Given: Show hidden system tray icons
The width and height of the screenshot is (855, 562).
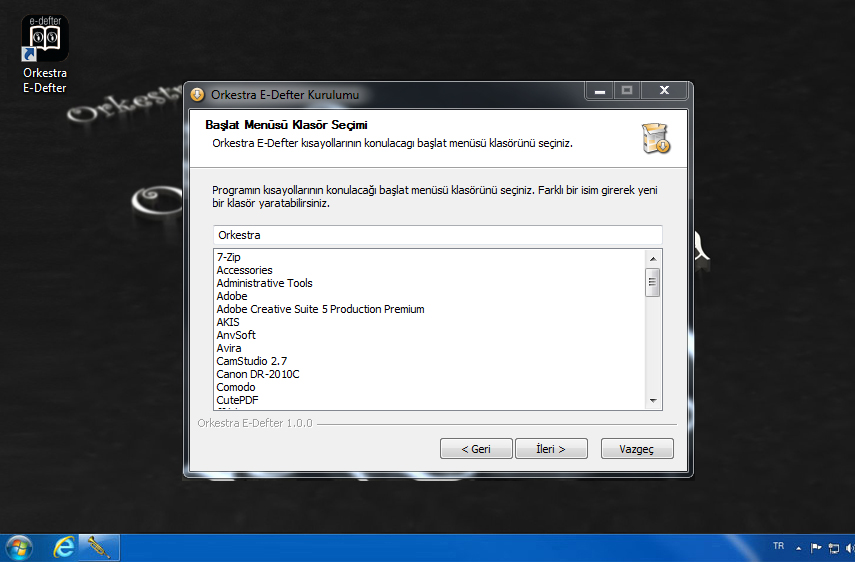Looking at the screenshot, I should 798,548.
